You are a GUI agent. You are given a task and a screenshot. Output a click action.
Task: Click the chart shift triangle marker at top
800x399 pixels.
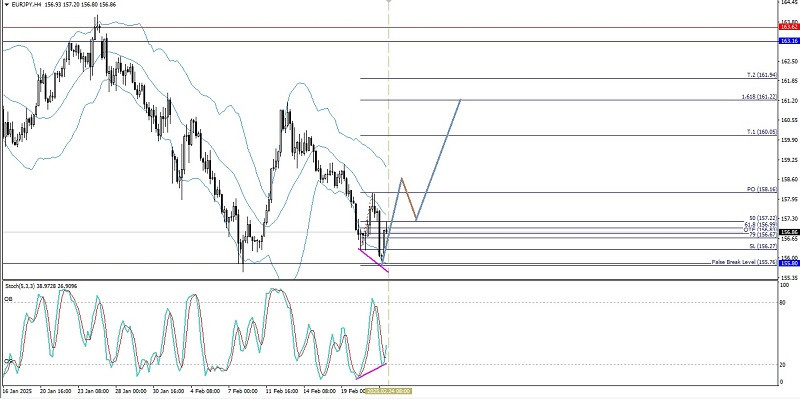pyautogui.click(x=389, y=2)
